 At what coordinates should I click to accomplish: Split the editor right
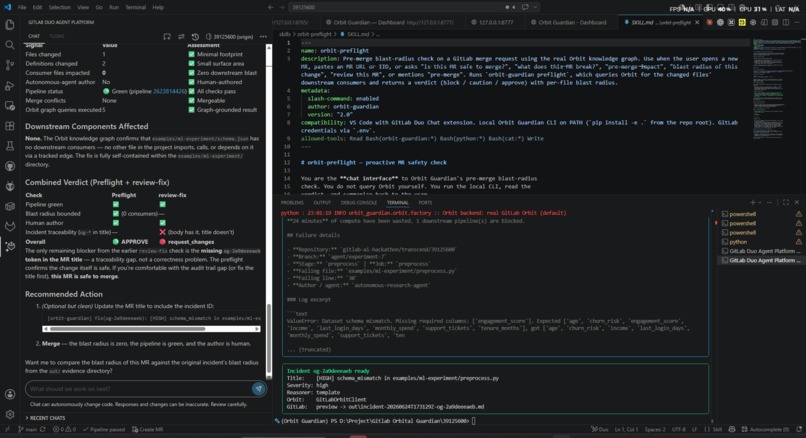(x=786, y=22)
